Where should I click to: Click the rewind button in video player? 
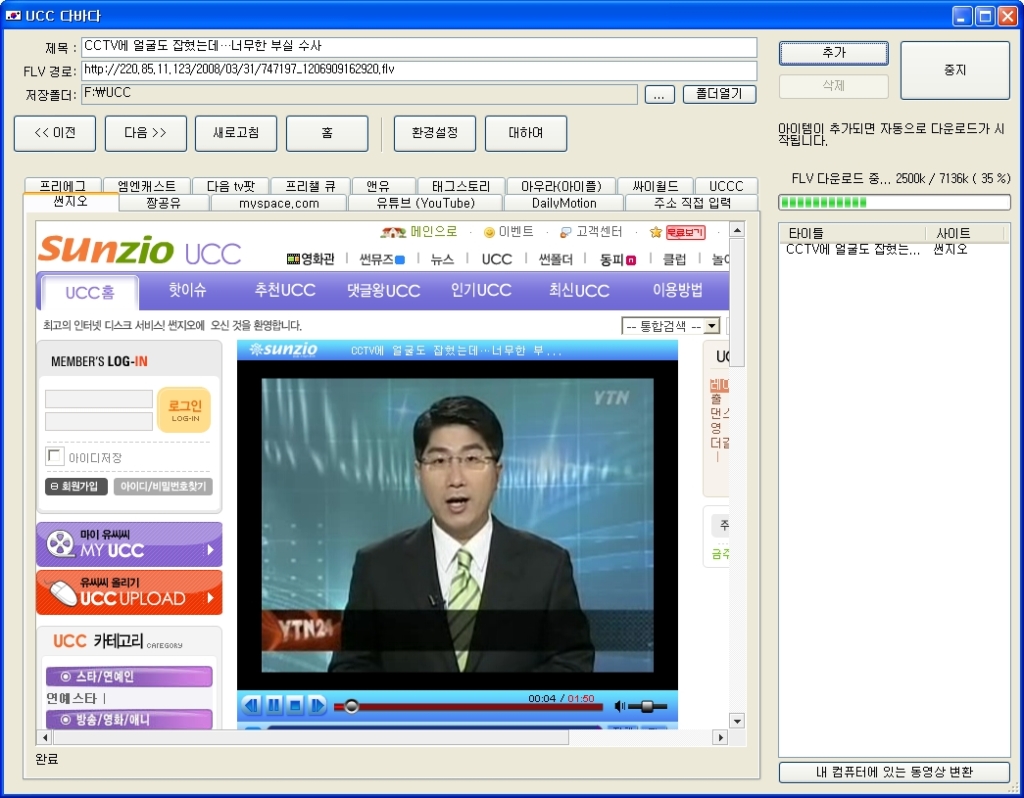point(251,705)
